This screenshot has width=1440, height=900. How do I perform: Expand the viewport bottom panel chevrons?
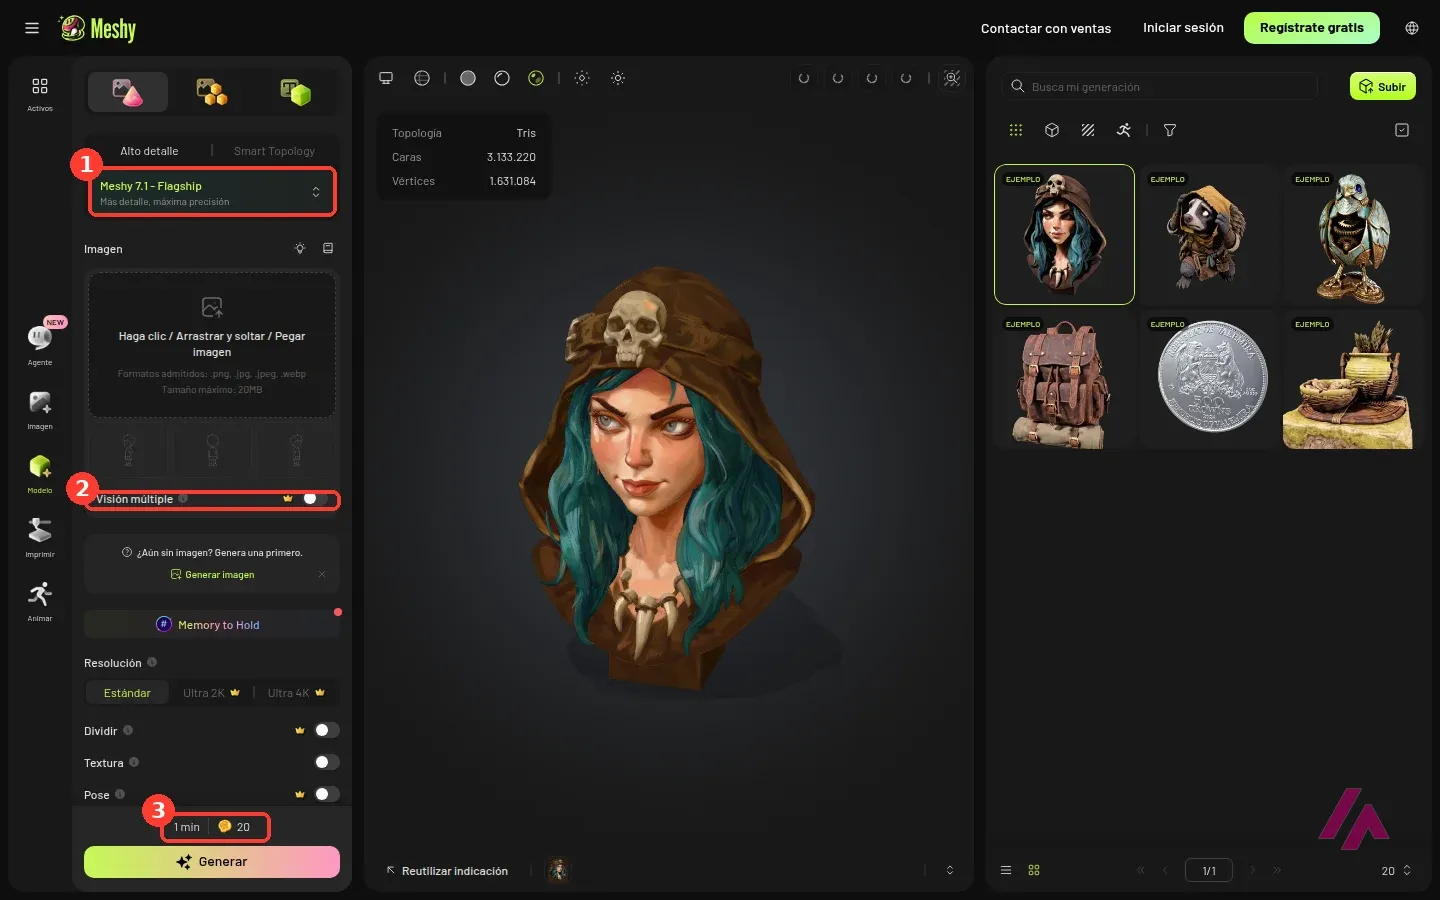pyautogui.click(x=950, y=870)
